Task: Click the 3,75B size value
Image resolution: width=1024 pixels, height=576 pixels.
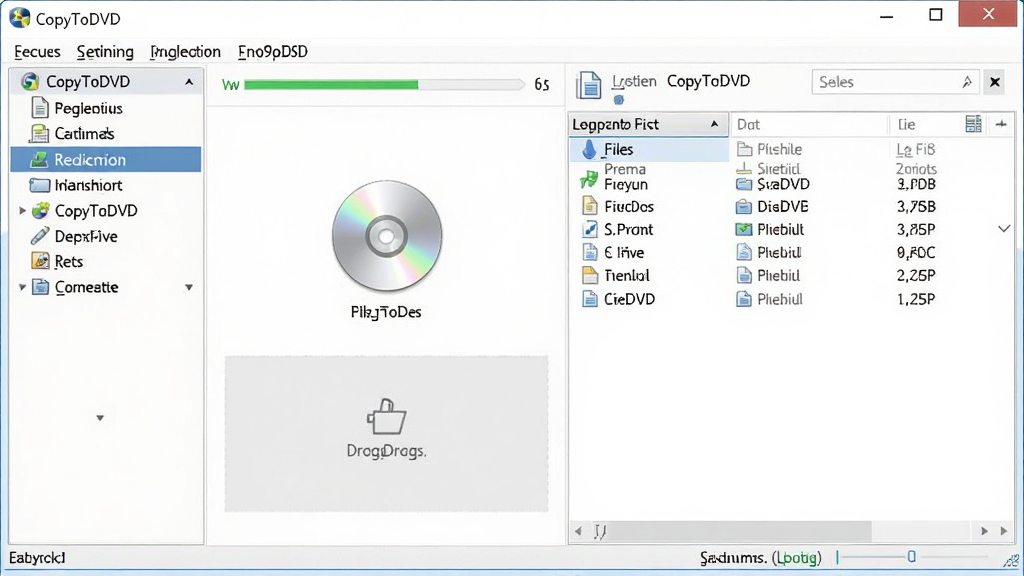Action: pyautogui.click(x=916, y=207)
